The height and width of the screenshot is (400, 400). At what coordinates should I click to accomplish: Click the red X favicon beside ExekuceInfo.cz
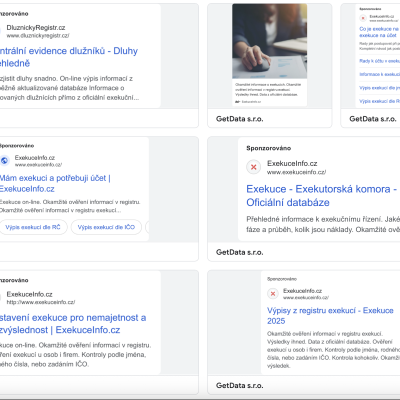pyautogui.click(x=254, y=167)
